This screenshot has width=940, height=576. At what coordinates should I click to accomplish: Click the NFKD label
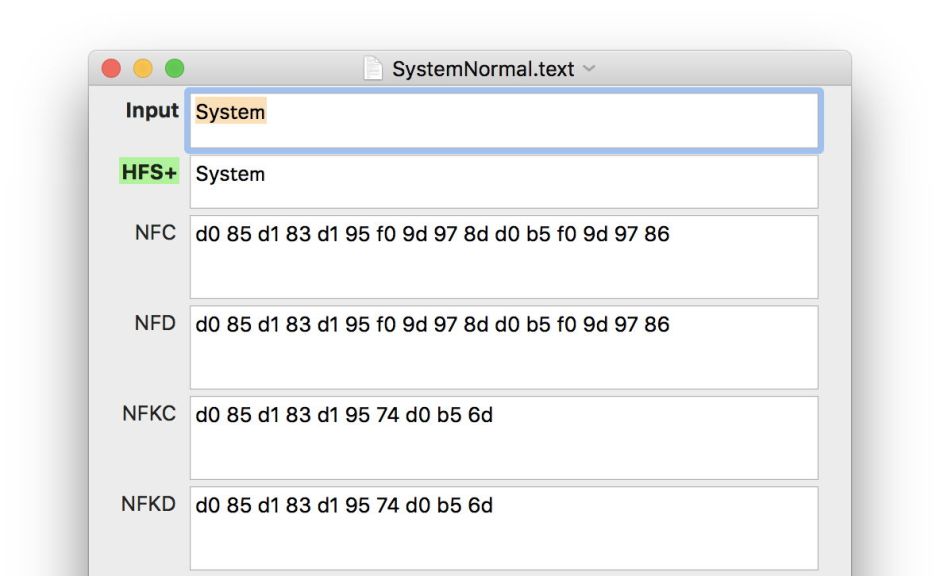[148, 503]
